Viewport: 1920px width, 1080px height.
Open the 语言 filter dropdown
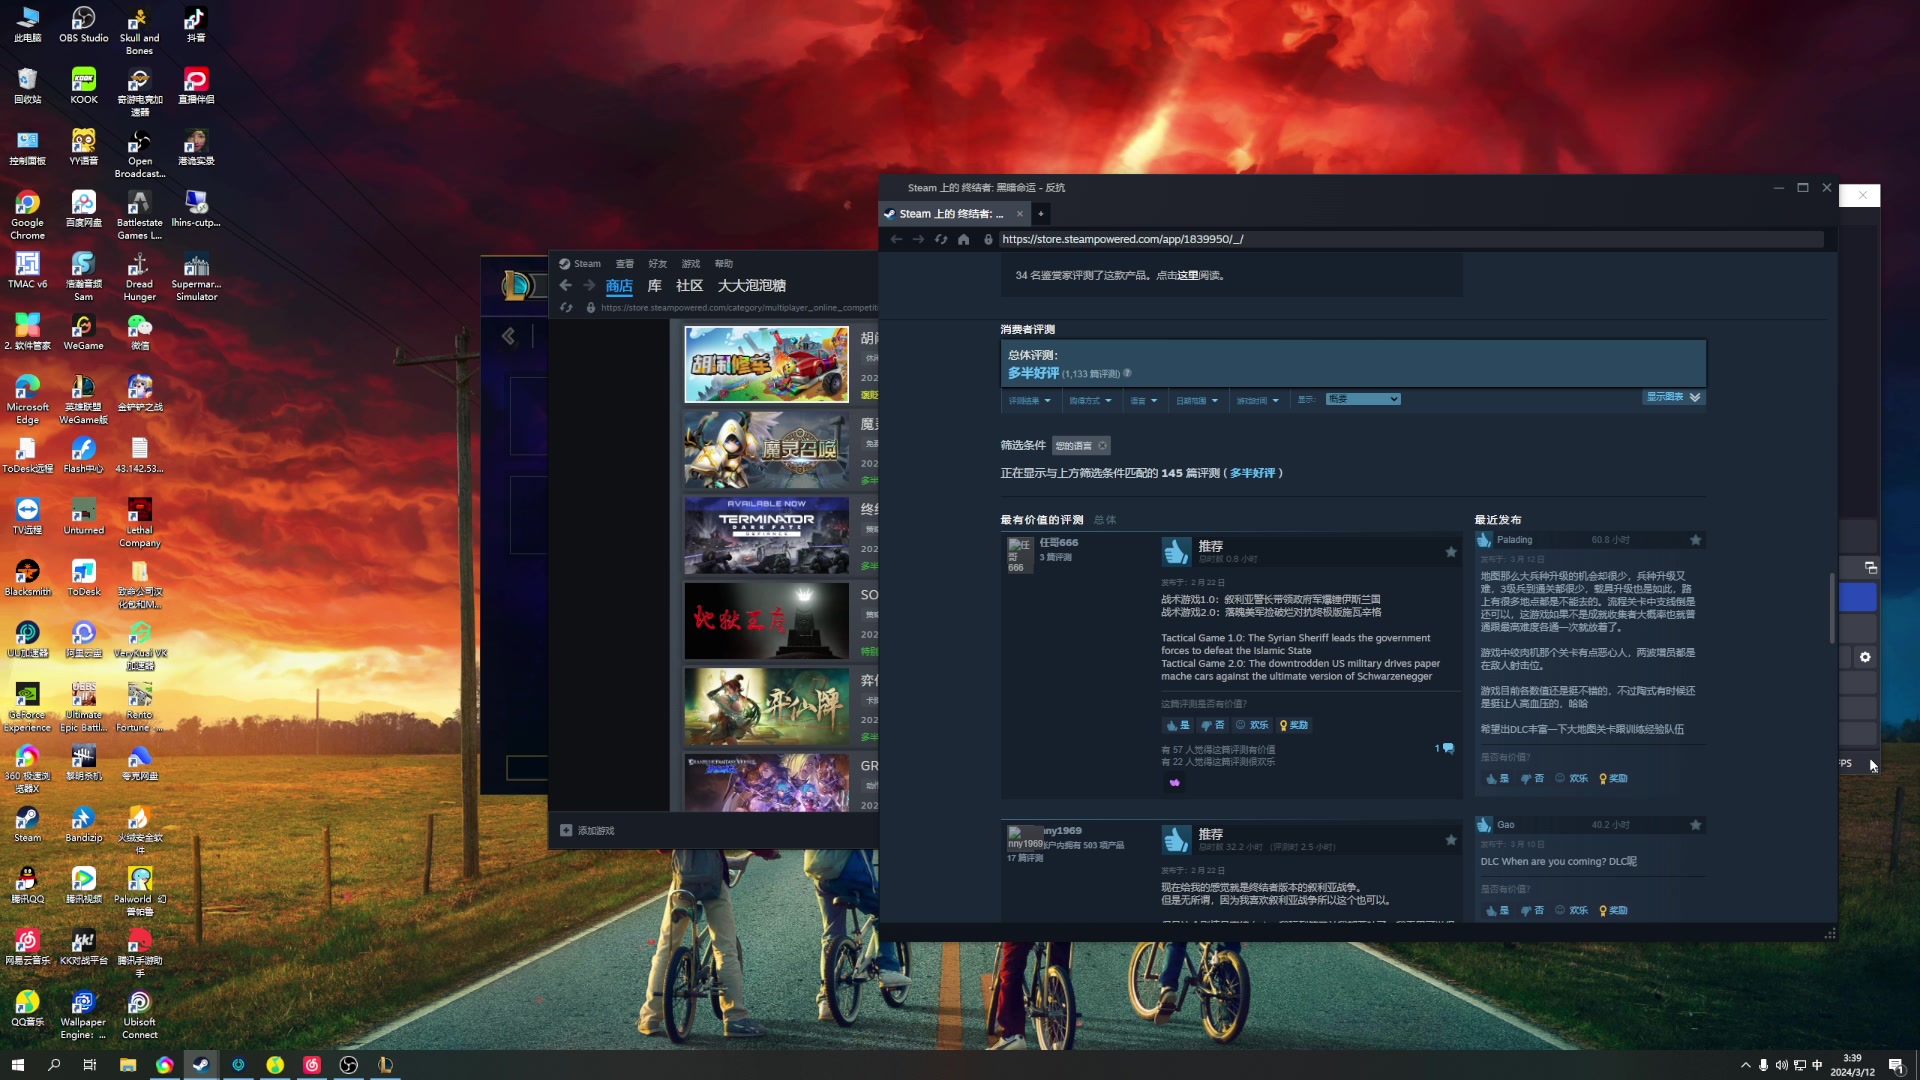1143,400
